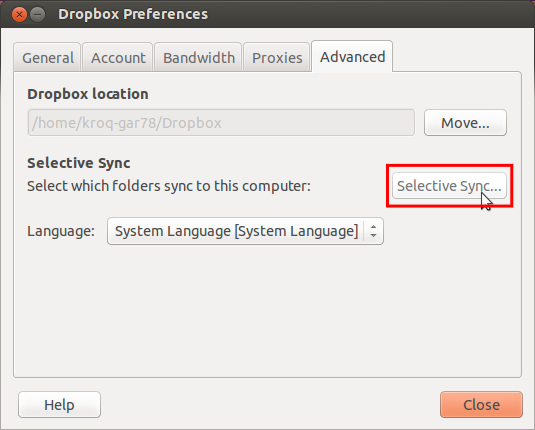Viewport: 535px width, 430px height.
Task: Click the Dropbox location path field
Action: click(221, 123)
